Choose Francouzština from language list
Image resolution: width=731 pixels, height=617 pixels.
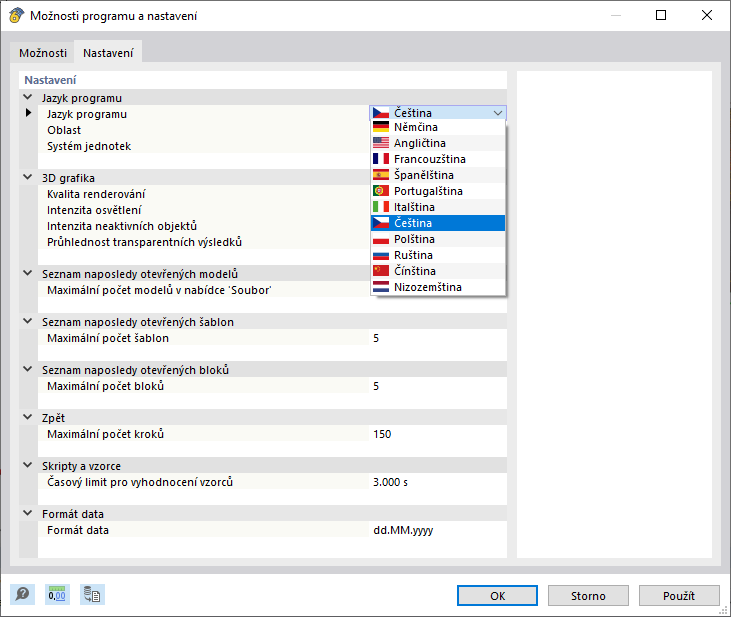click(x=438, y=159)
